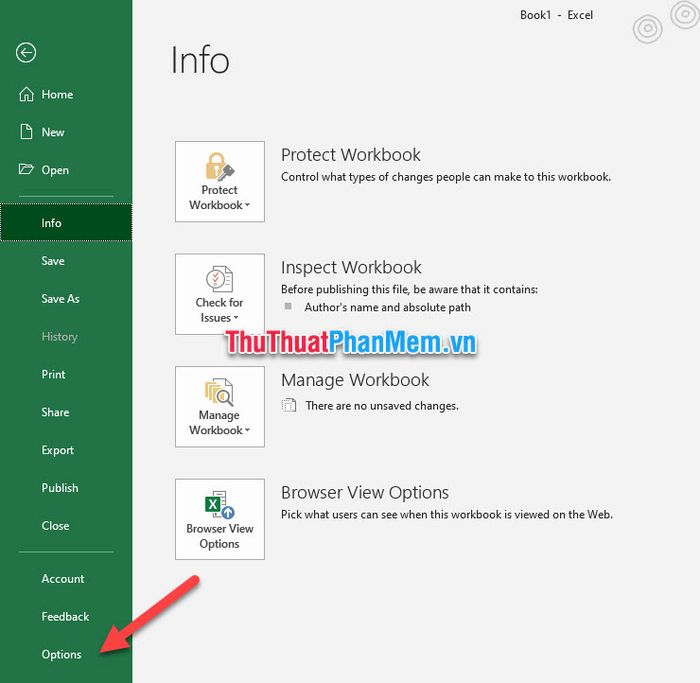Choose Save As in the sidebar
The image size is (700, 683).
[66, 299]
